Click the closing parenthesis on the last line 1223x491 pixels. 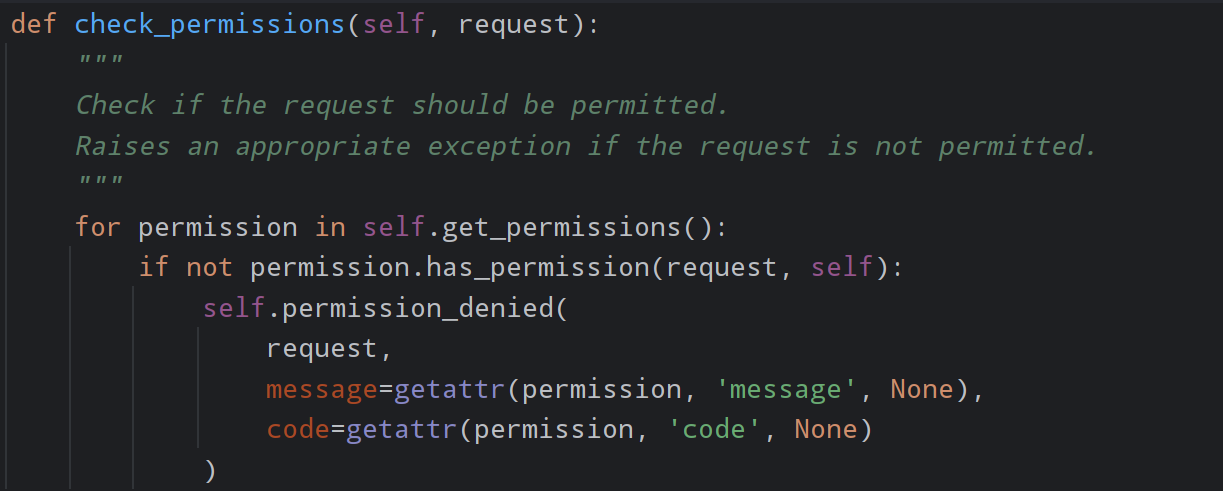point(210,470)
